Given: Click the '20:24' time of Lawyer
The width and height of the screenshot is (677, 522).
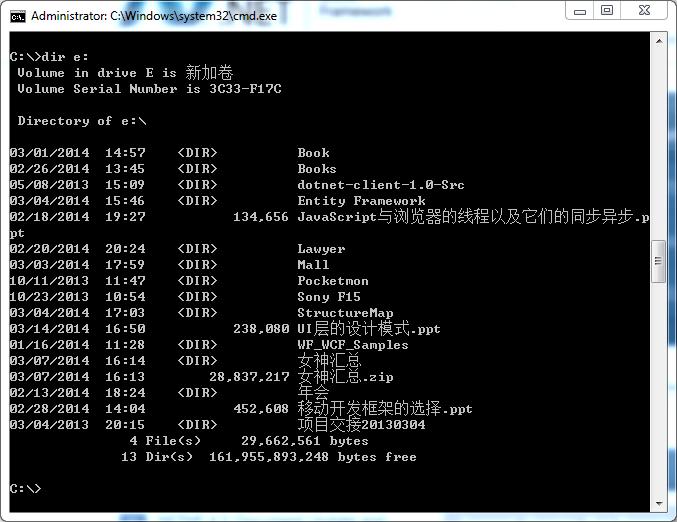Looking at the screenshot, I should 125,249.
